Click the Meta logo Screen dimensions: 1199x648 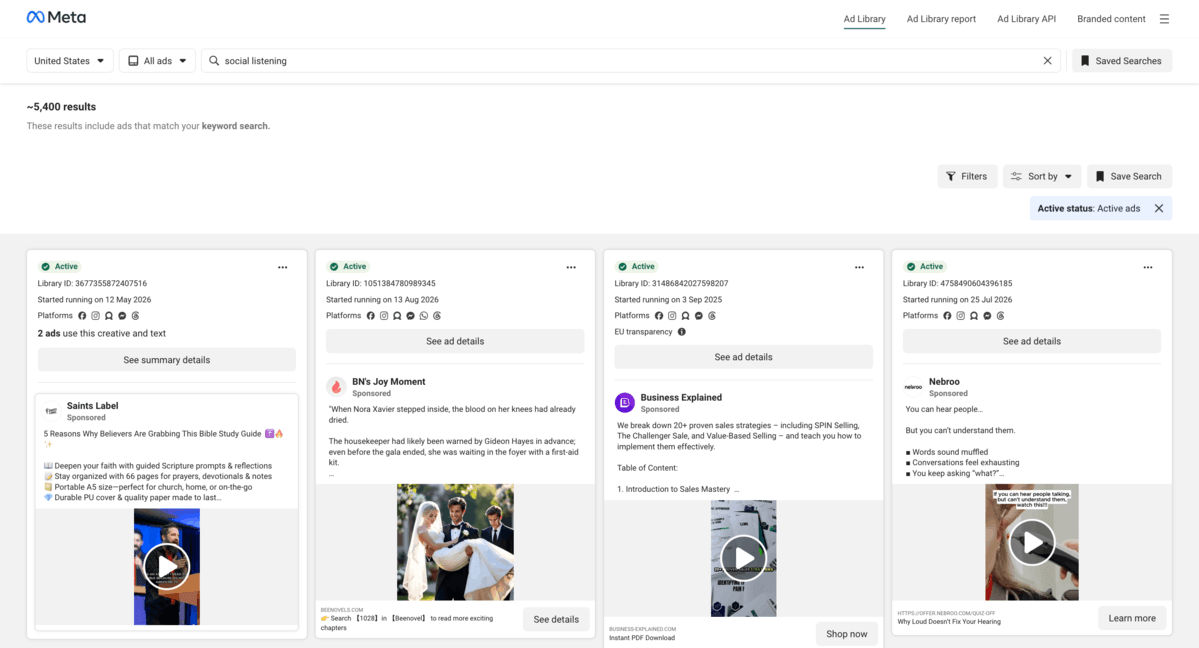(x=56, y=18)
